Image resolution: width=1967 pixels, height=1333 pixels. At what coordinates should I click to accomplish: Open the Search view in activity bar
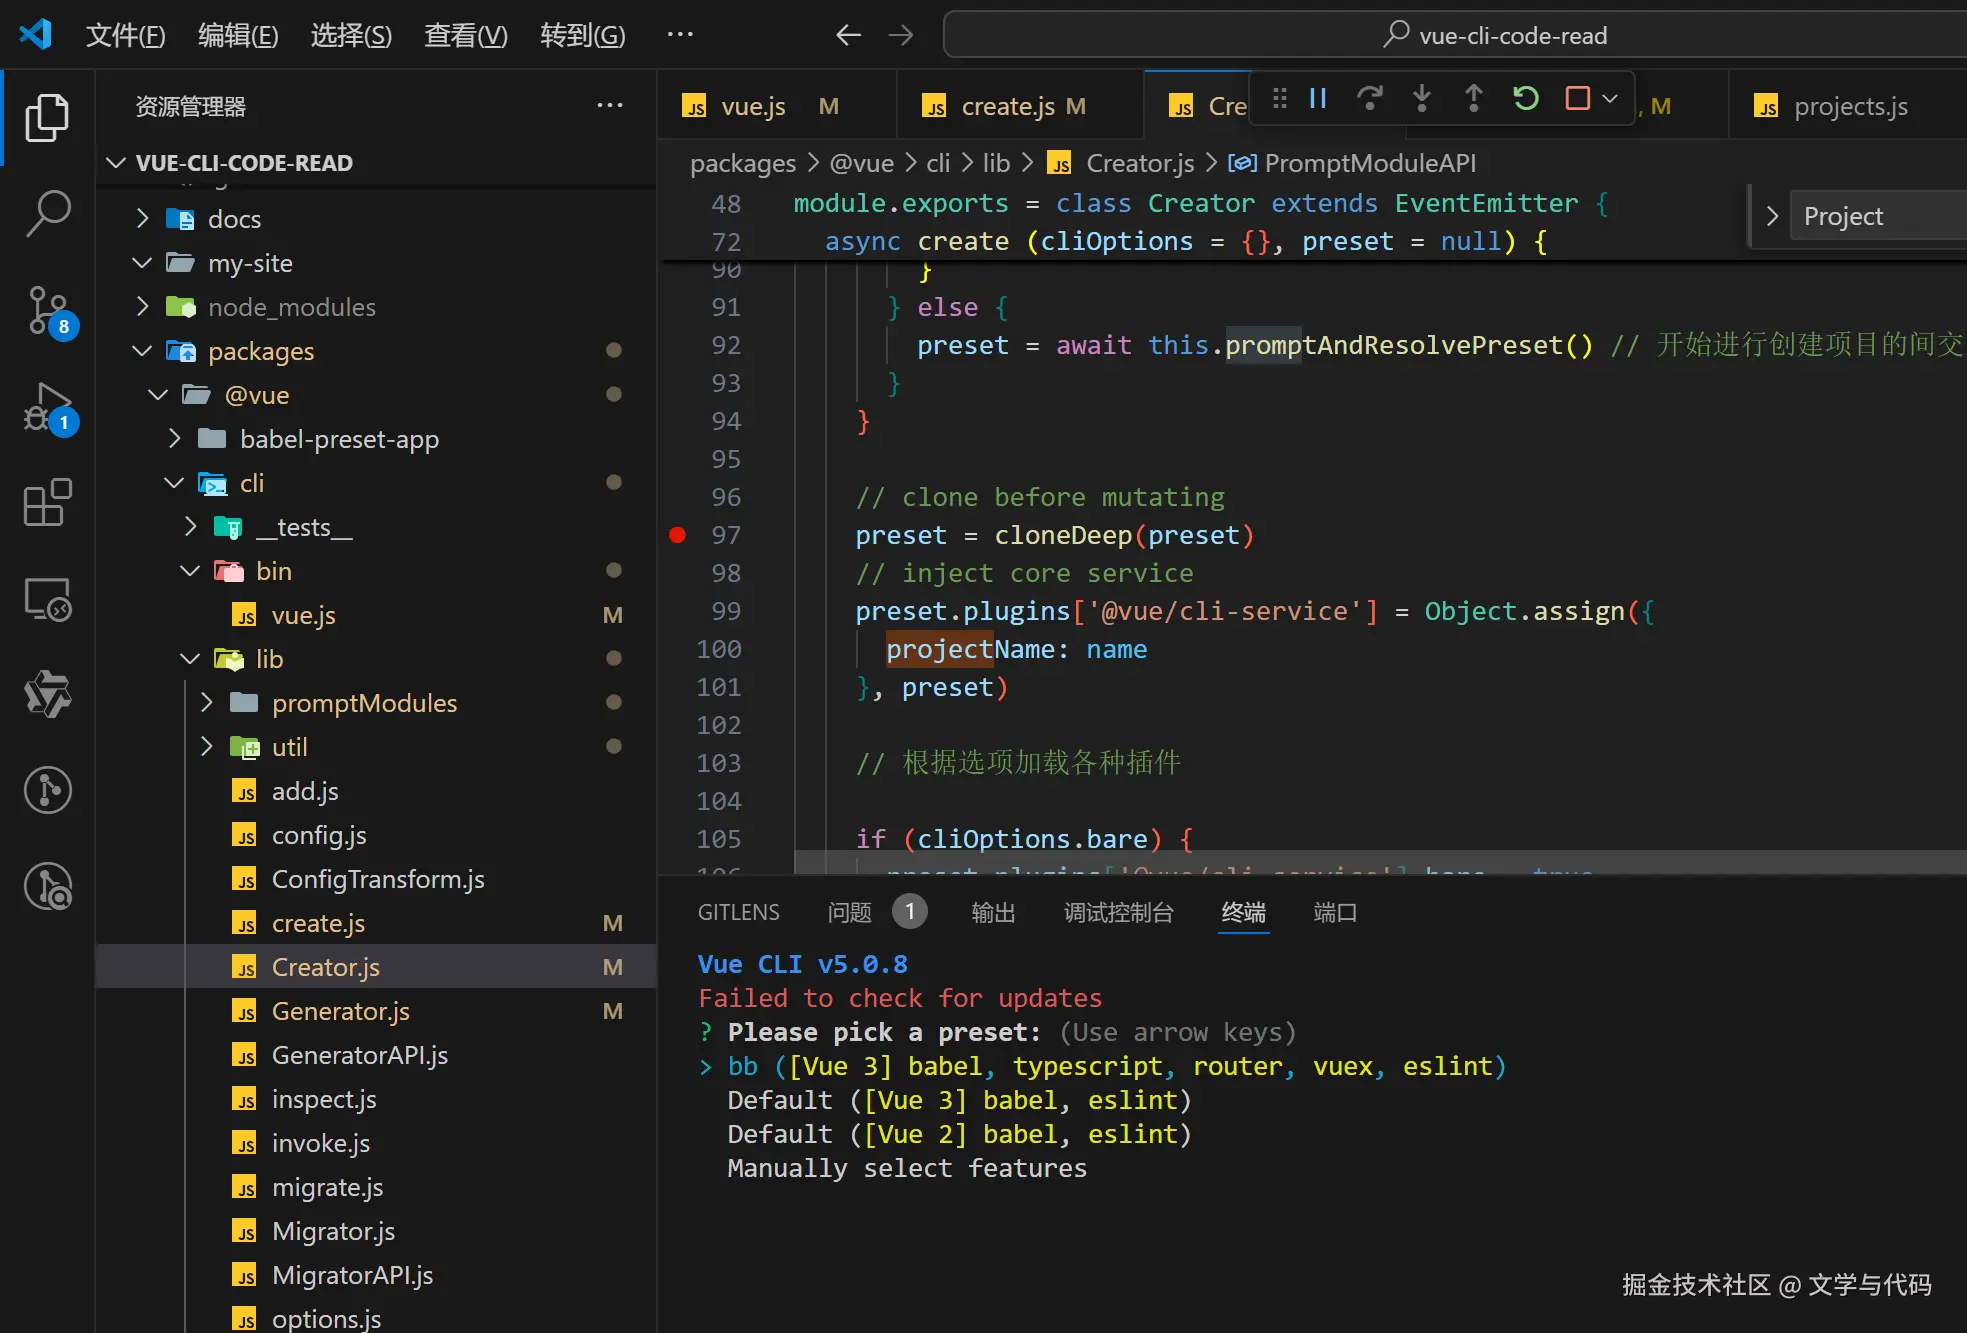point(47,213)
